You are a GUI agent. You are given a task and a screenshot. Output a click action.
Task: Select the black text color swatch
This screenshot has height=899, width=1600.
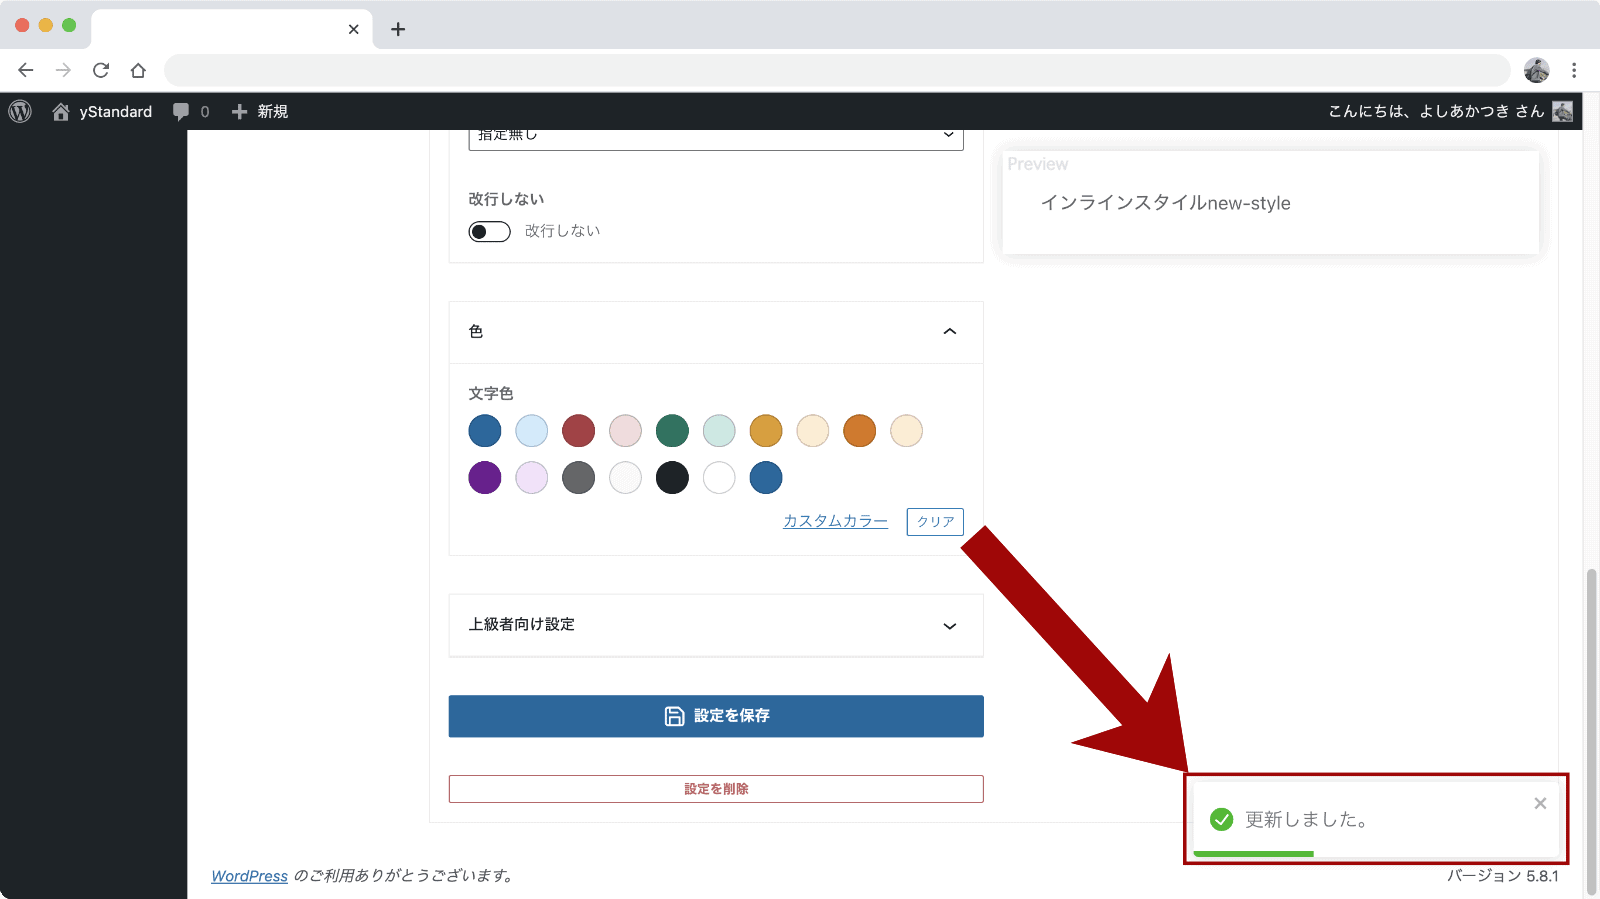672,478
